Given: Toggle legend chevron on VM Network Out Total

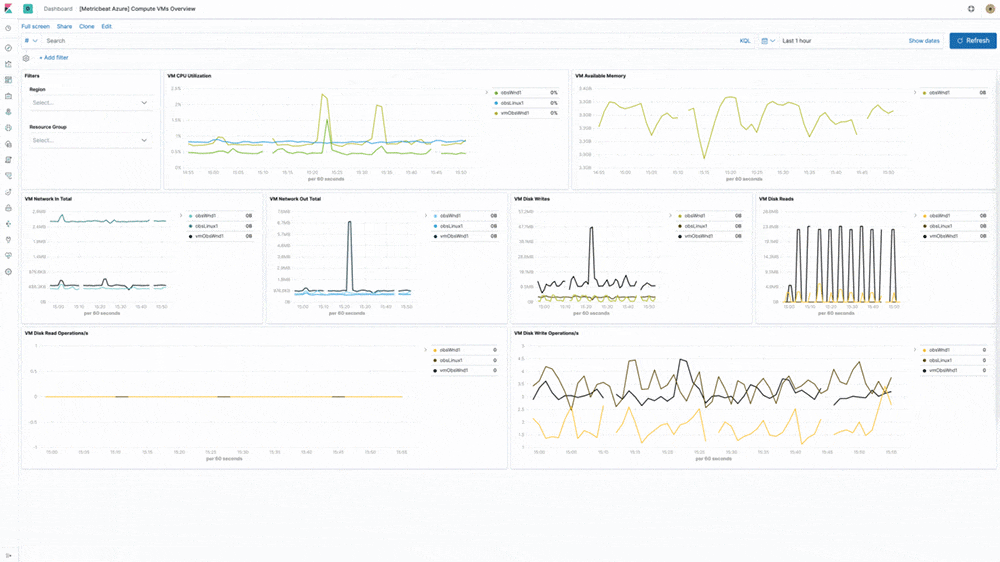Looking at the screenshot, I should point(426,216).
